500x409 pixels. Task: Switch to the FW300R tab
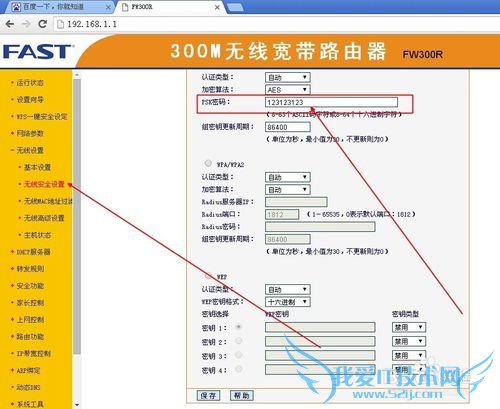pos(170,7)
